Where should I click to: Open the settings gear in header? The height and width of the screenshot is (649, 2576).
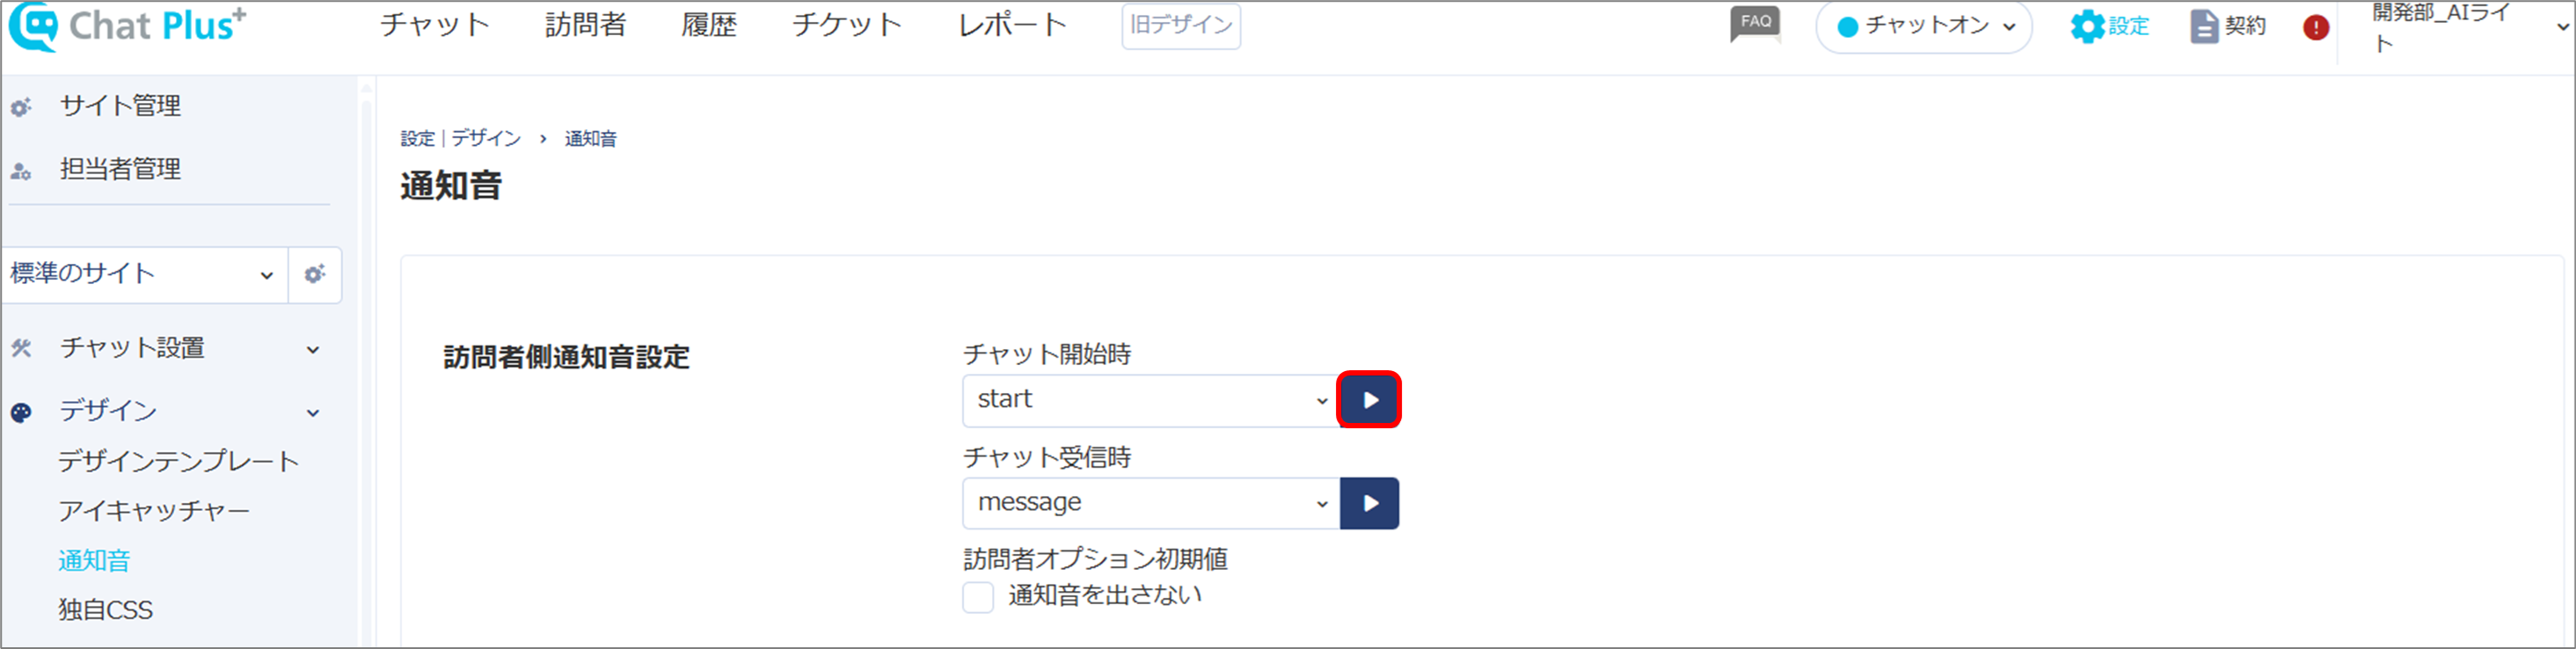2087,26
